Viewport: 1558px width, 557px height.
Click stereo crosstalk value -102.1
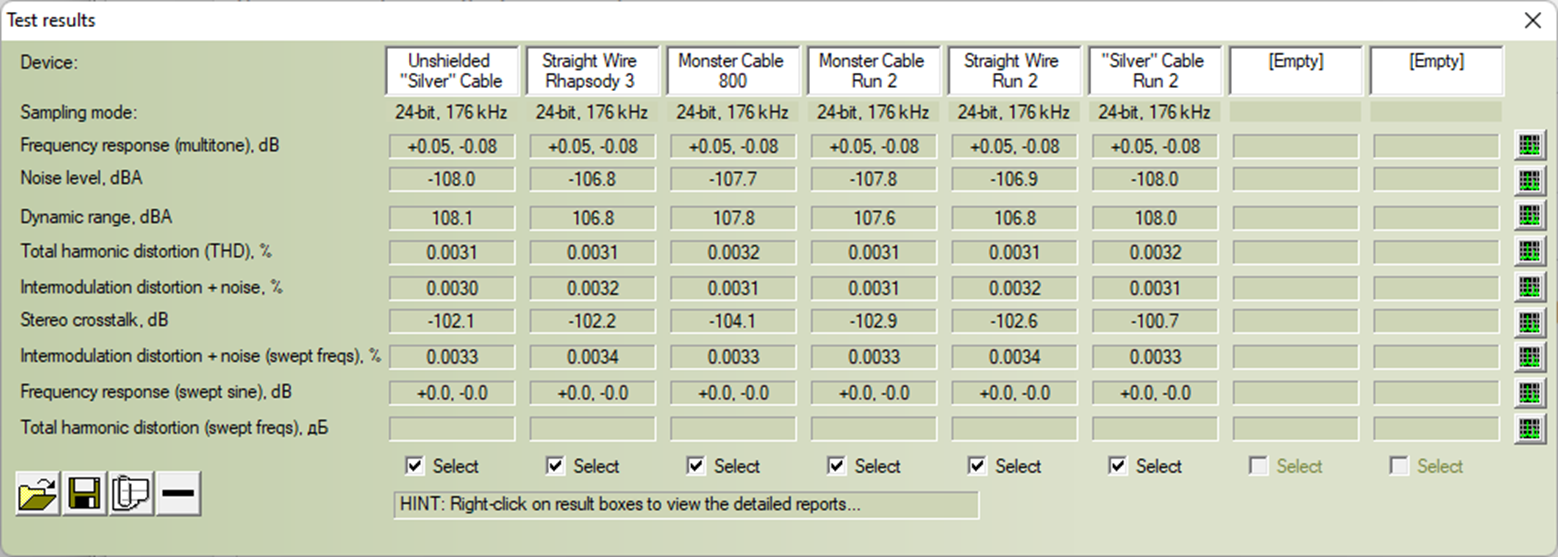coord(452,322)
